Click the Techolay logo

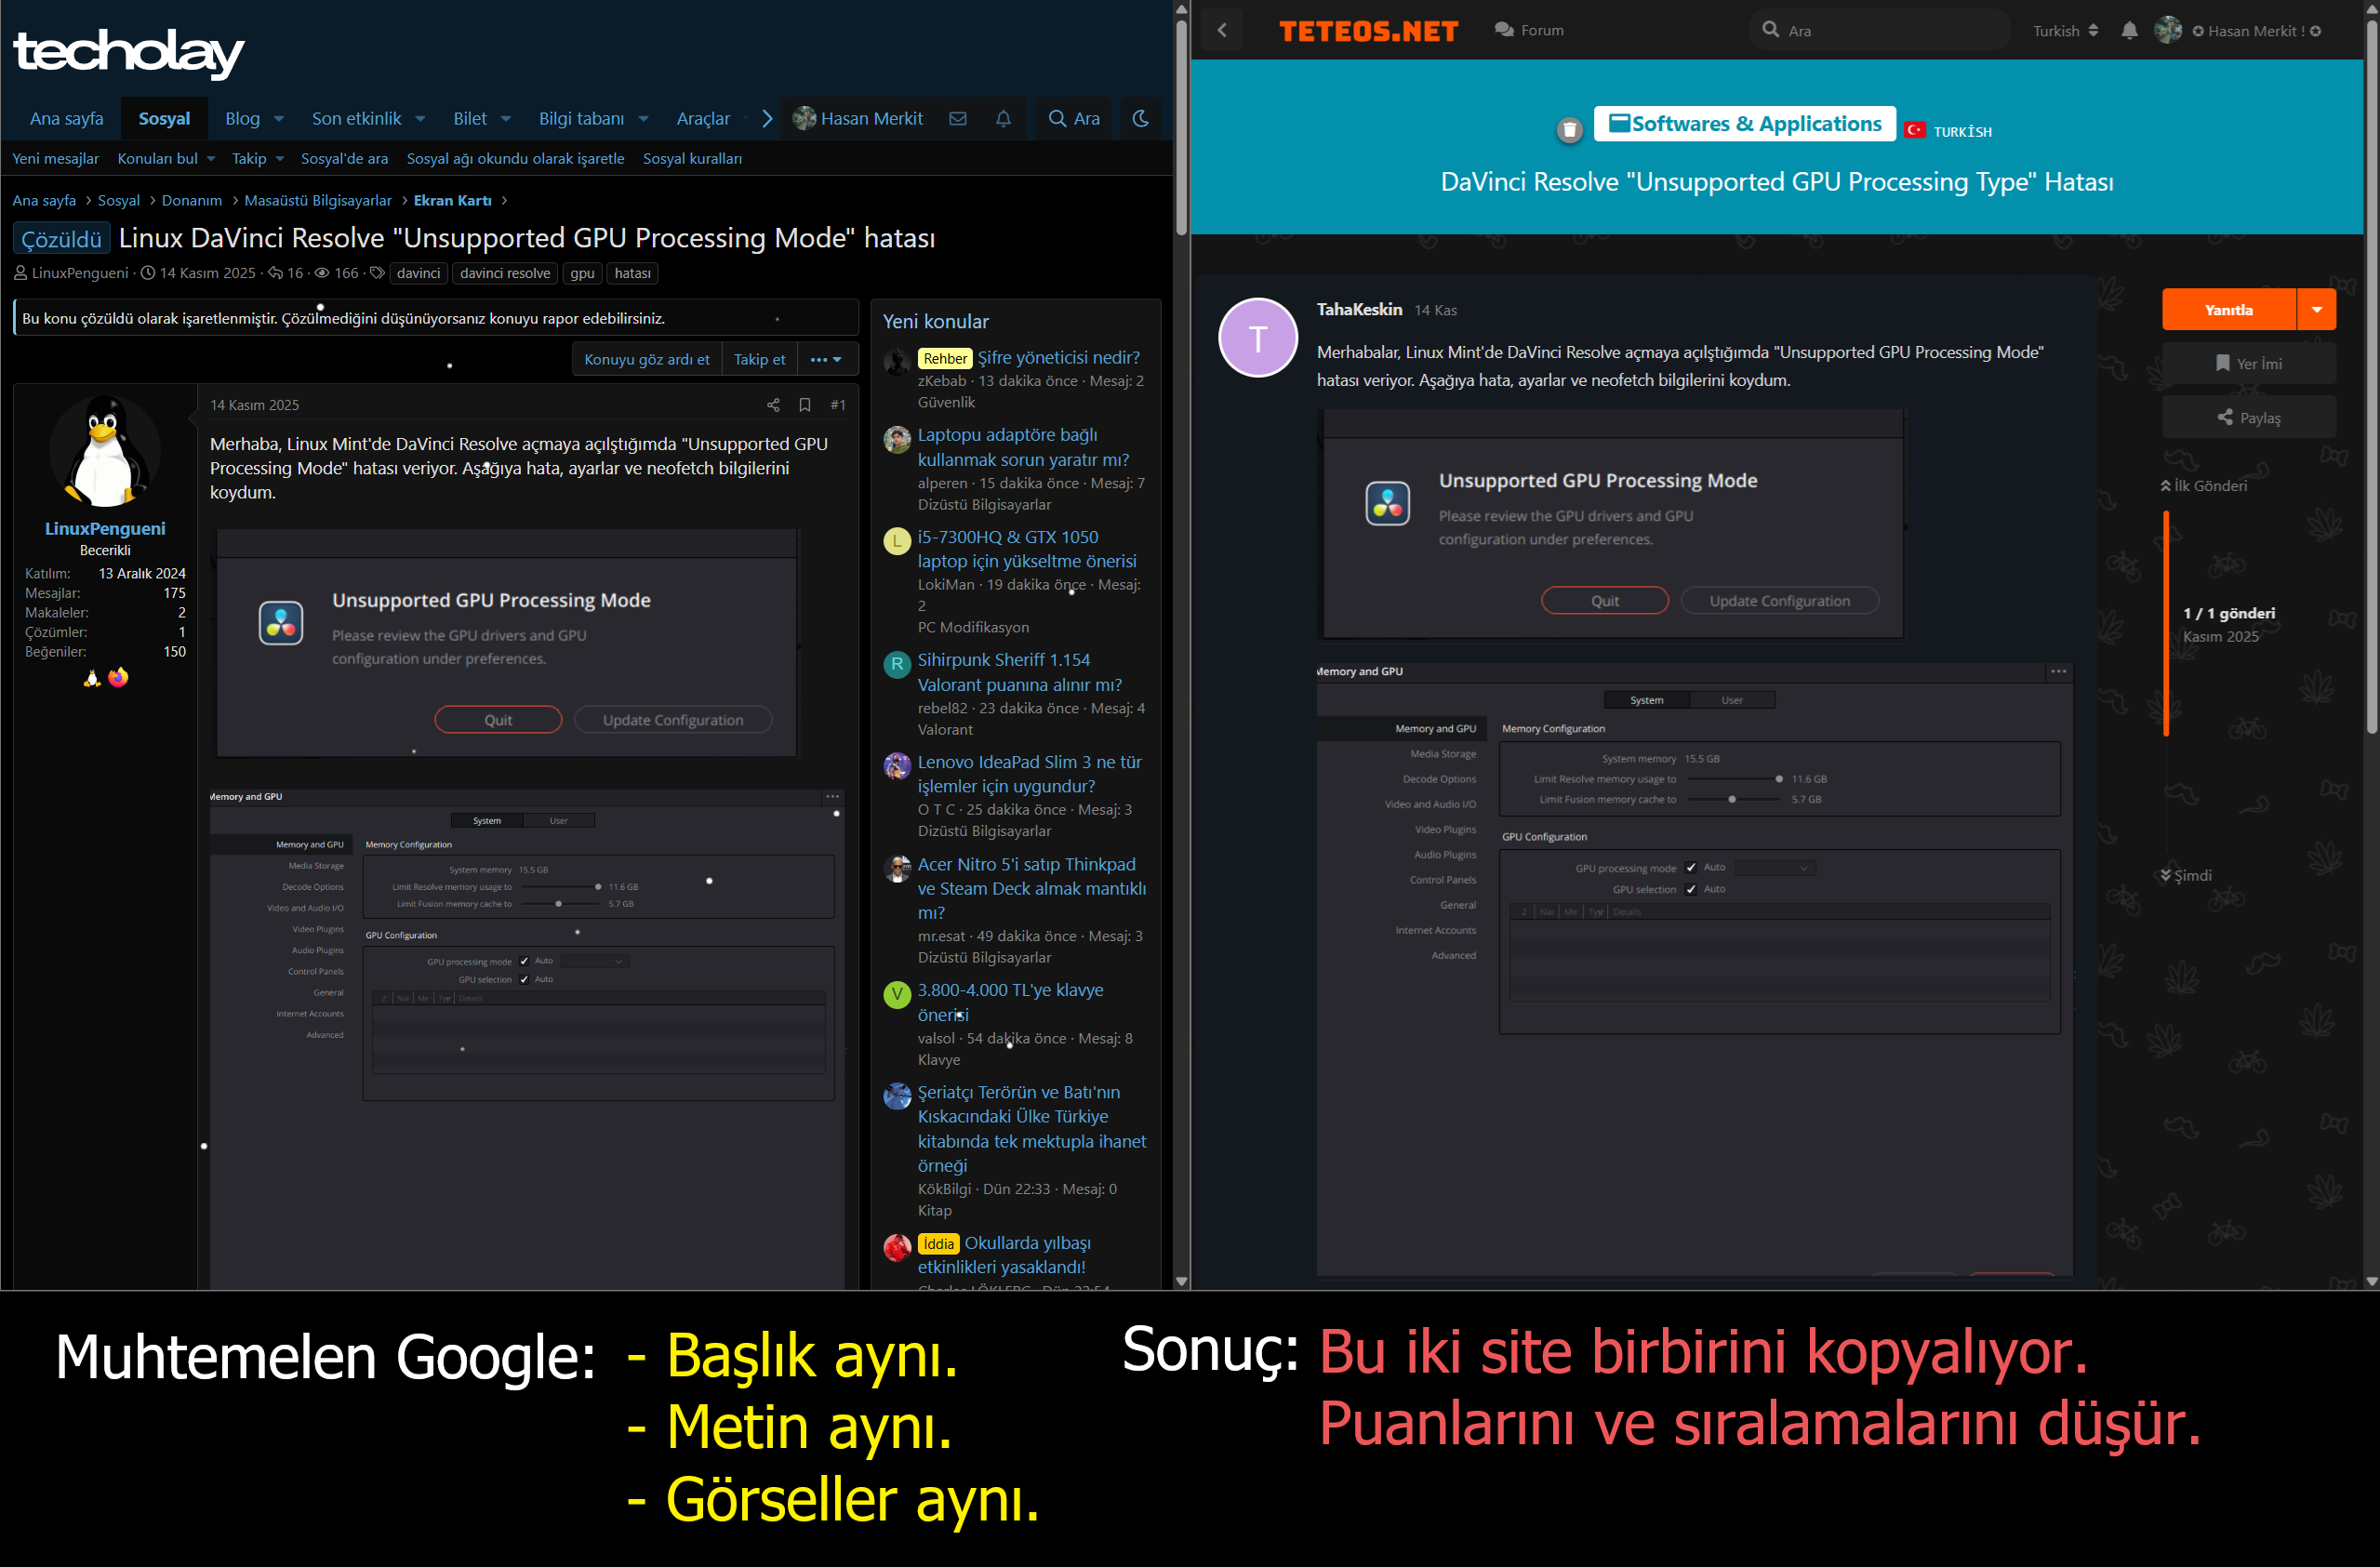point(129,52)
